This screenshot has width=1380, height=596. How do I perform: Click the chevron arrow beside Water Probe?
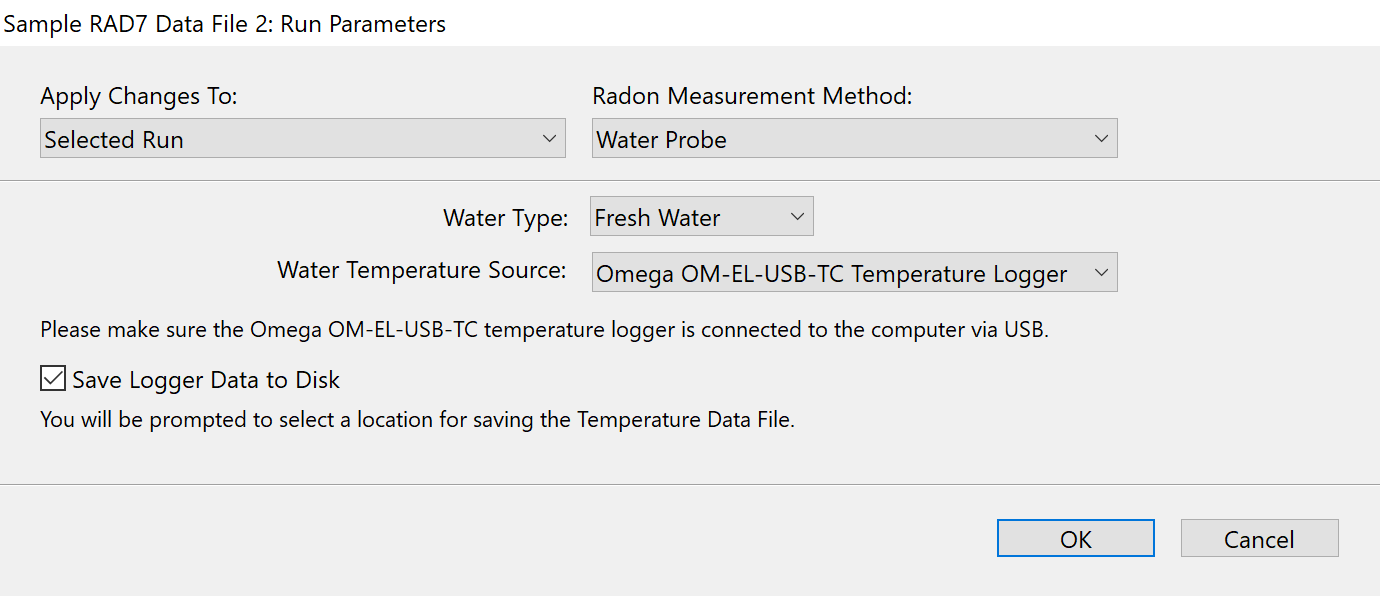(1100, 139)
